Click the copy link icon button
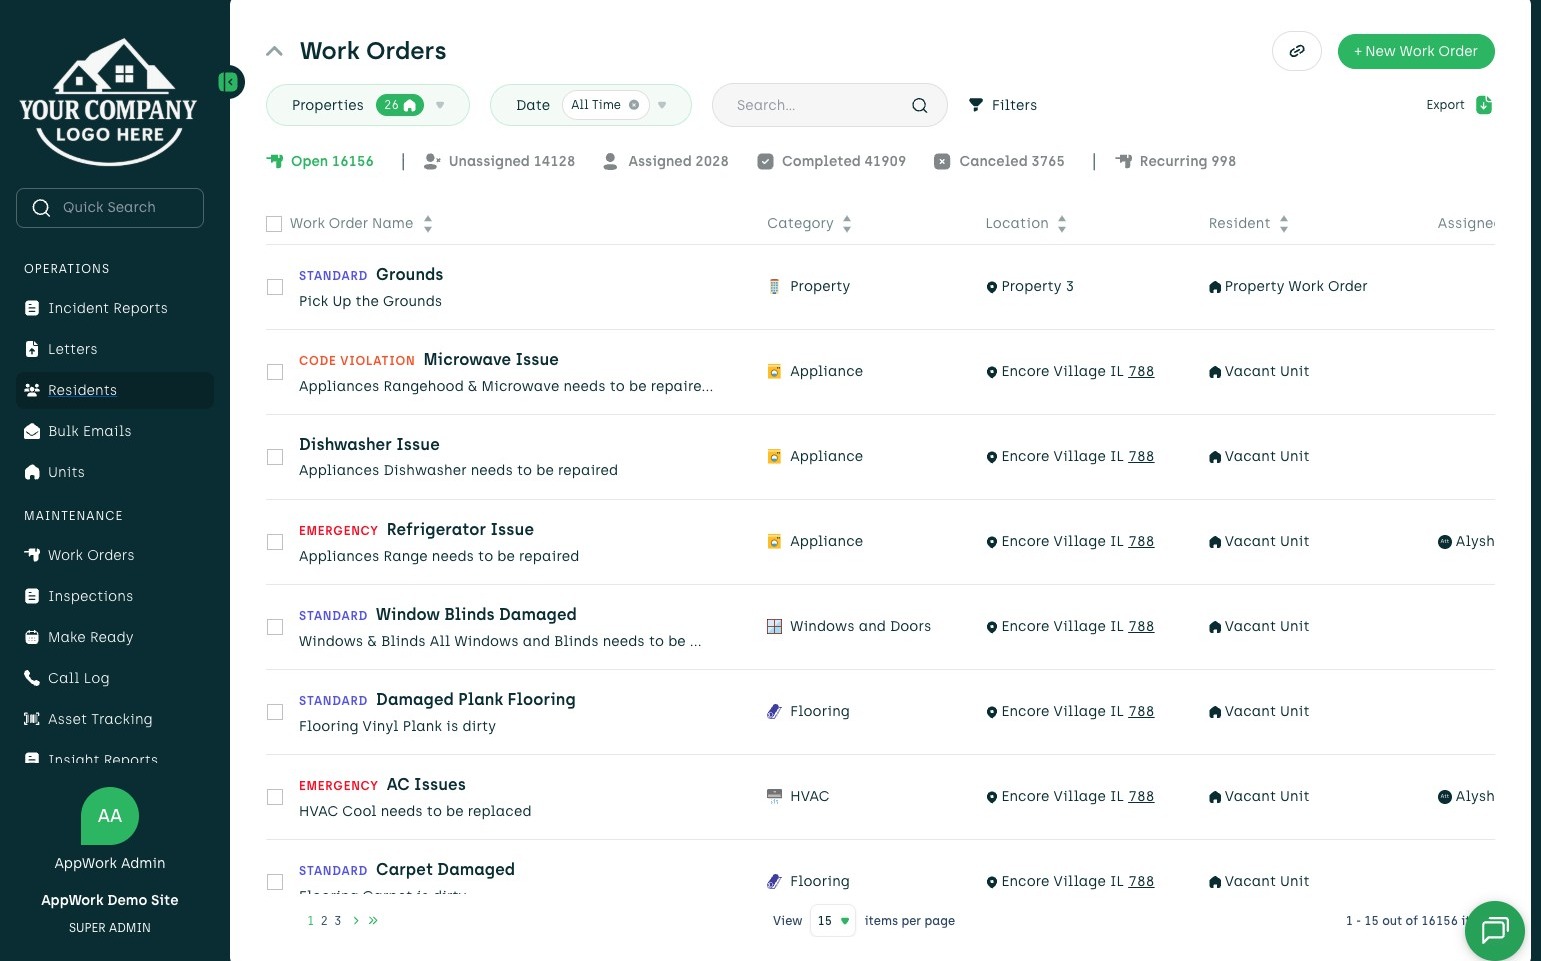Image resolution: width=1541 pixels, height=961 pixels. (1296, 51)
